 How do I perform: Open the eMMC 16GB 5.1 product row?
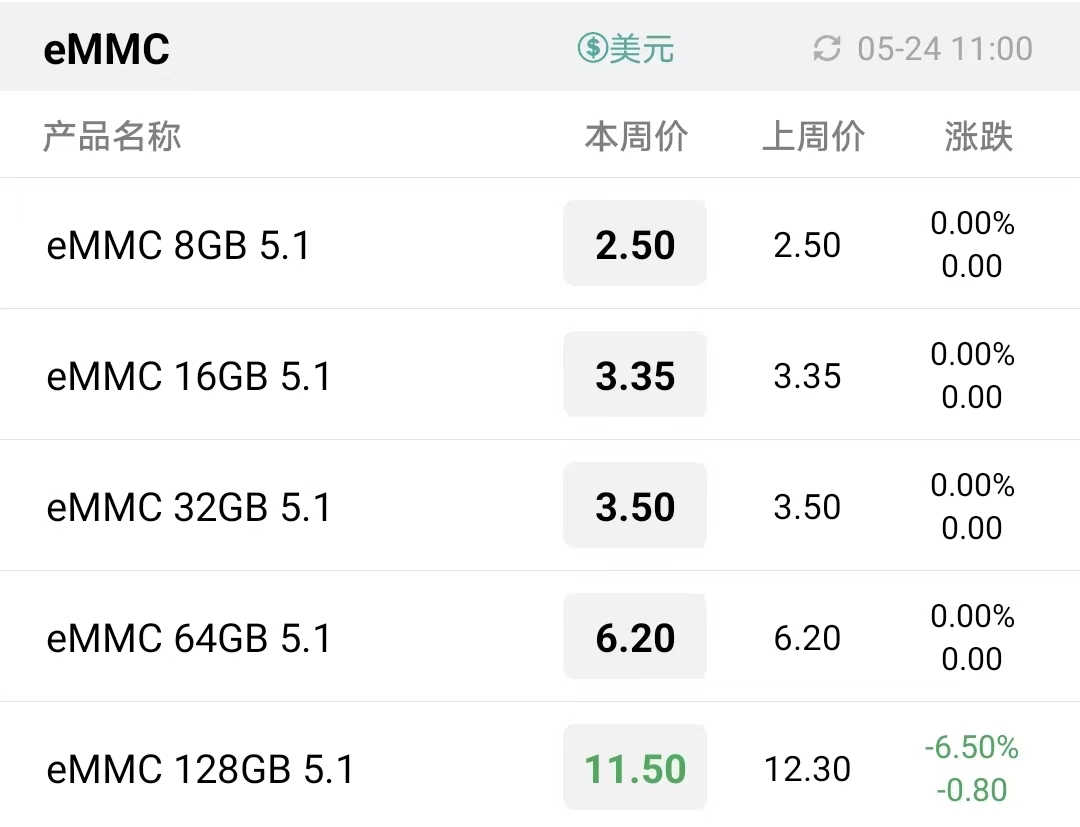tap(540, 375)
